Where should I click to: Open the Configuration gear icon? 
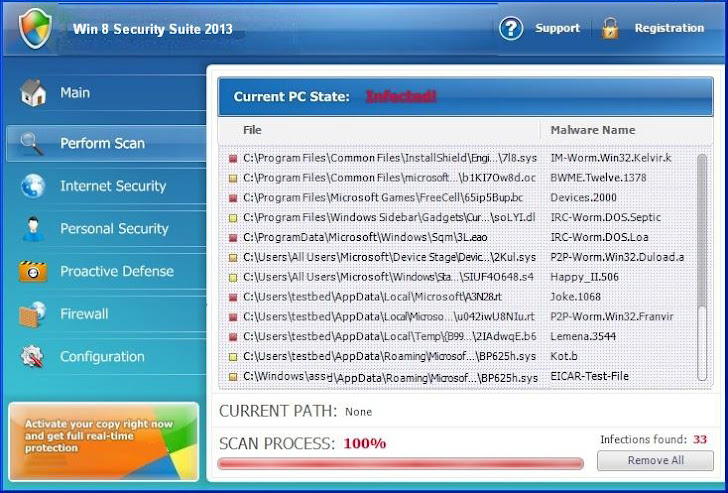32,357
